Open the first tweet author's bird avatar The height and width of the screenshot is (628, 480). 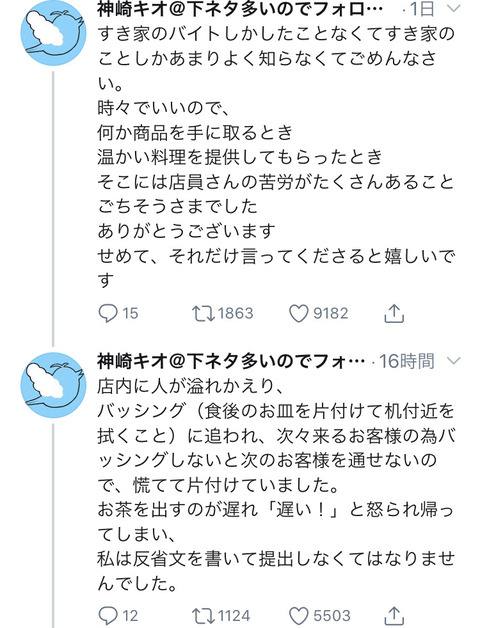pos(53,33)
